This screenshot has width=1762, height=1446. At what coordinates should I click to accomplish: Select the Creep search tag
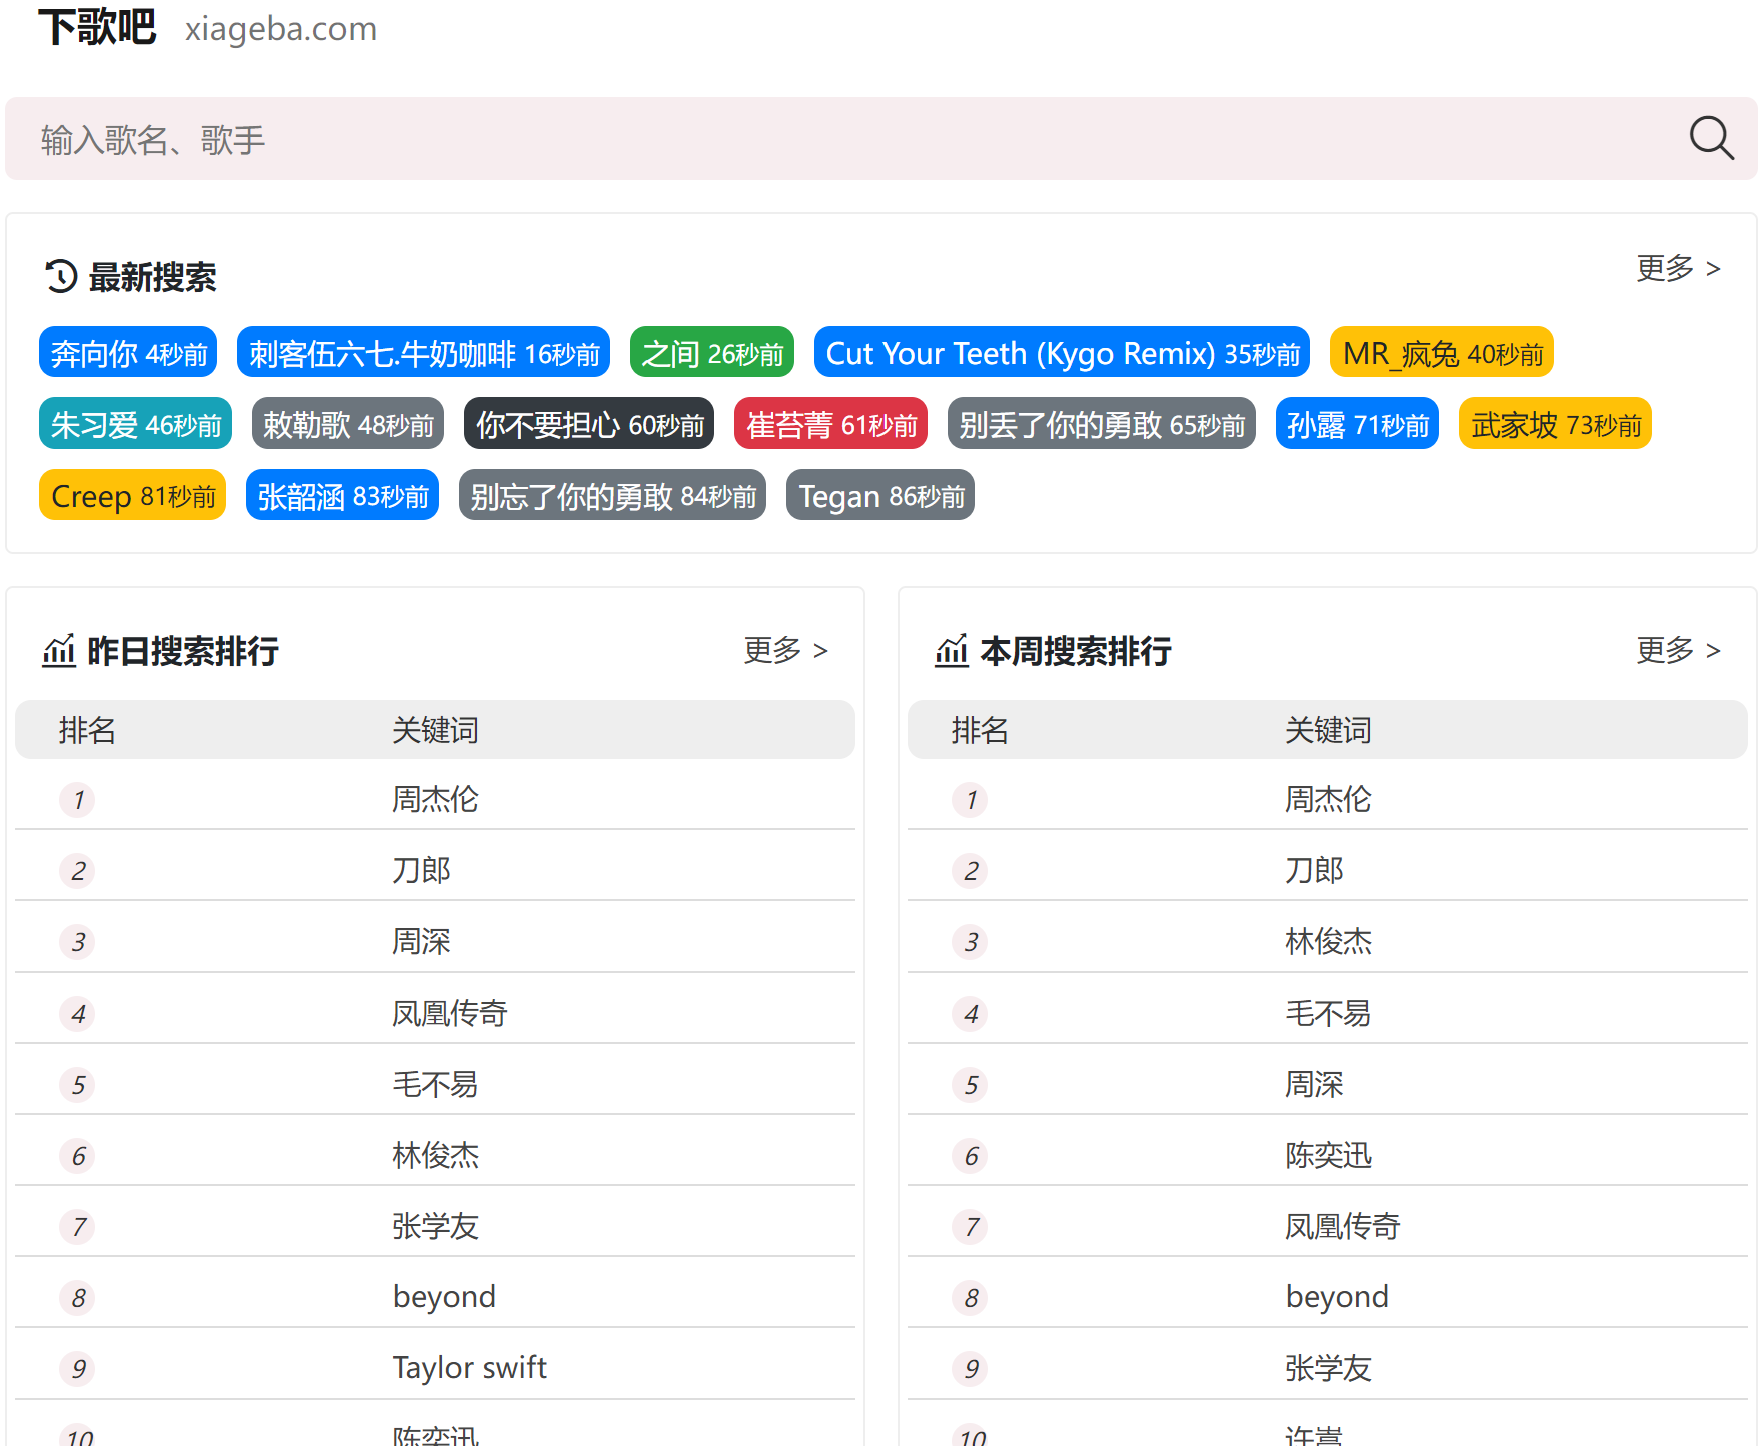coord(132,495)
